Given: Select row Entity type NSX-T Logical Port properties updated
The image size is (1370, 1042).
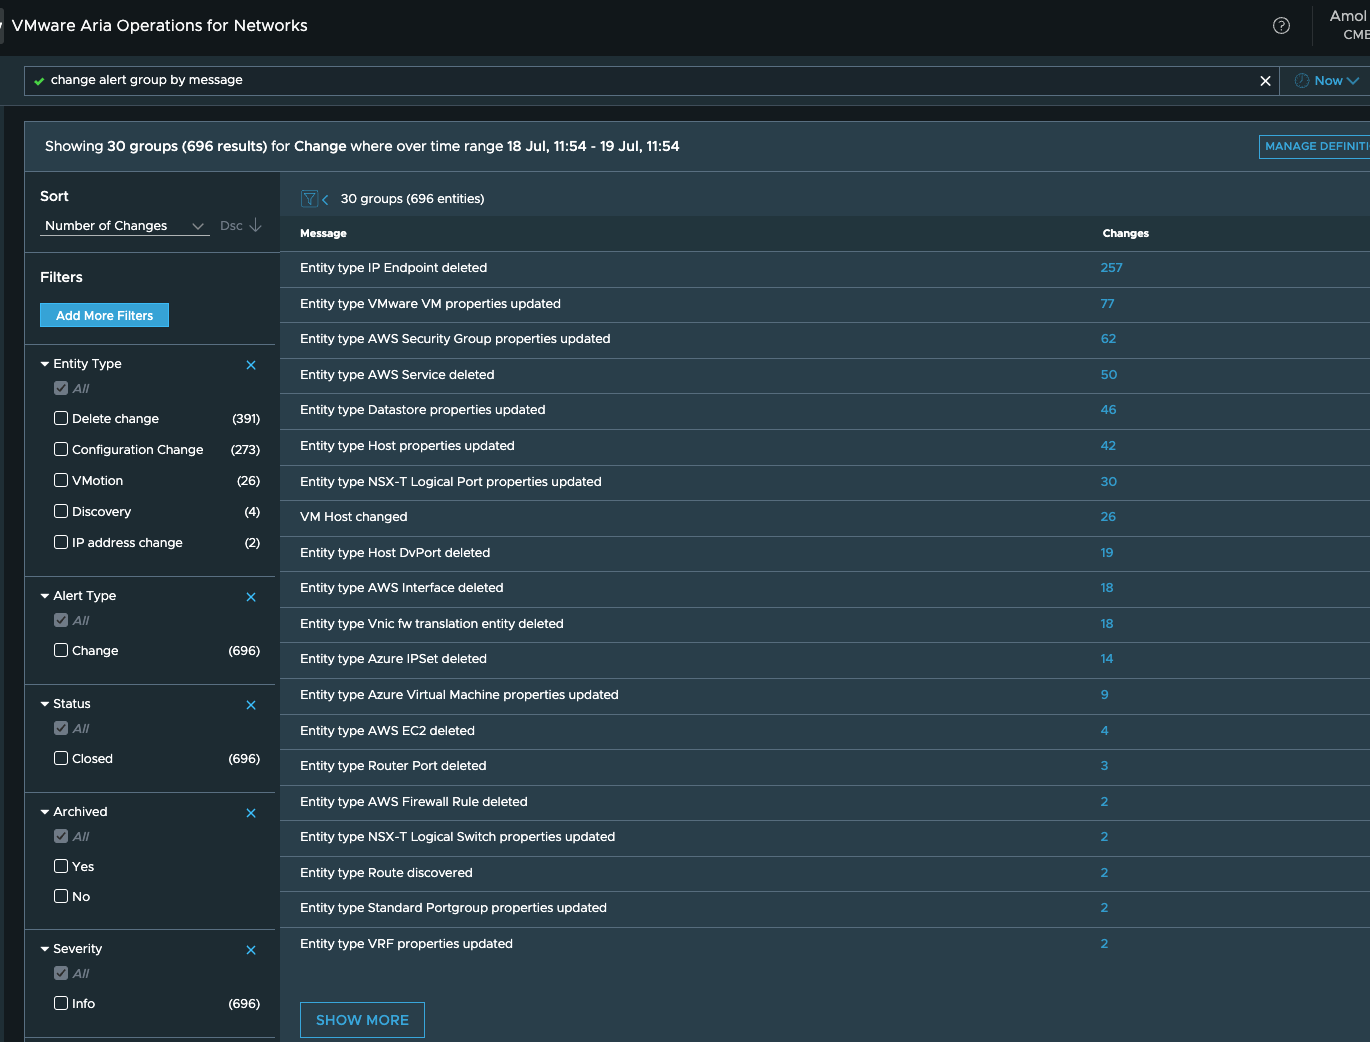Looking at the screenshot, I should (825, 482).
